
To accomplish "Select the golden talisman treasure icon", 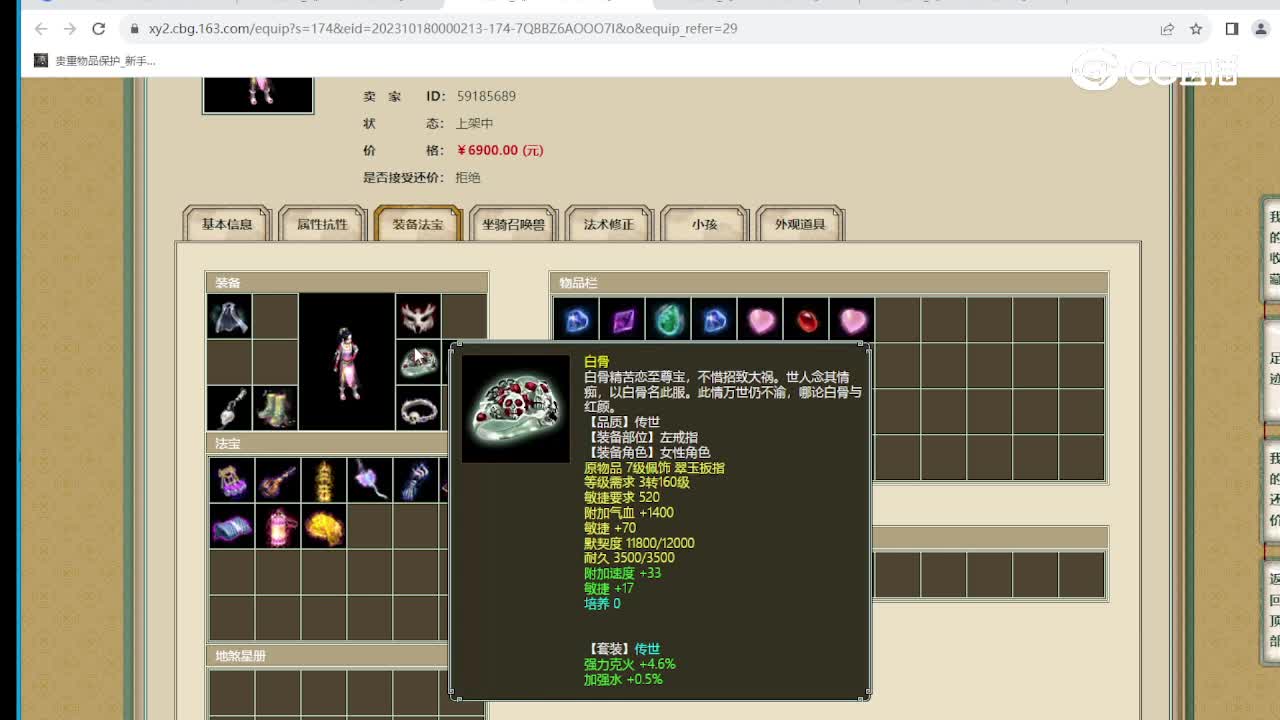I will 323,481.
